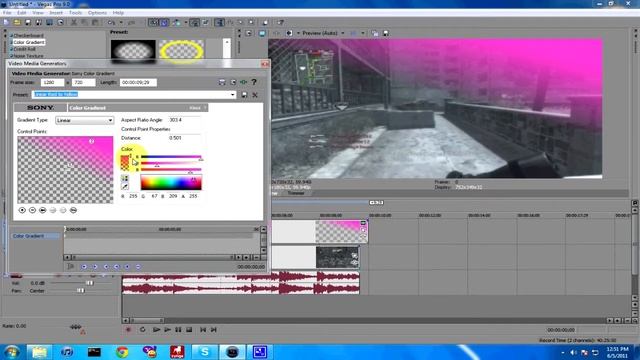Select Credit Roll in the generators list
Image resolution: width=640 pixels, height=360 pixels.
(x=24, y=49)
